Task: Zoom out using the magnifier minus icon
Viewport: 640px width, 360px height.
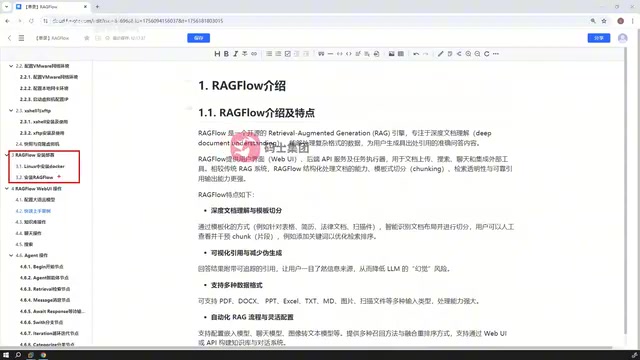Action: 477,54
